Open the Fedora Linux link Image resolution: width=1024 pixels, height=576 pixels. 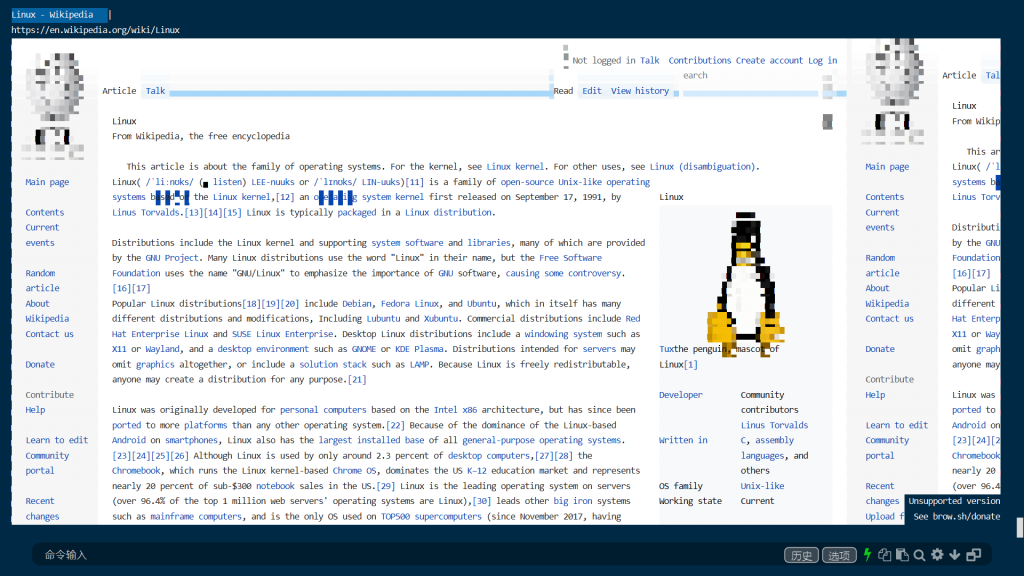[410, 304]
